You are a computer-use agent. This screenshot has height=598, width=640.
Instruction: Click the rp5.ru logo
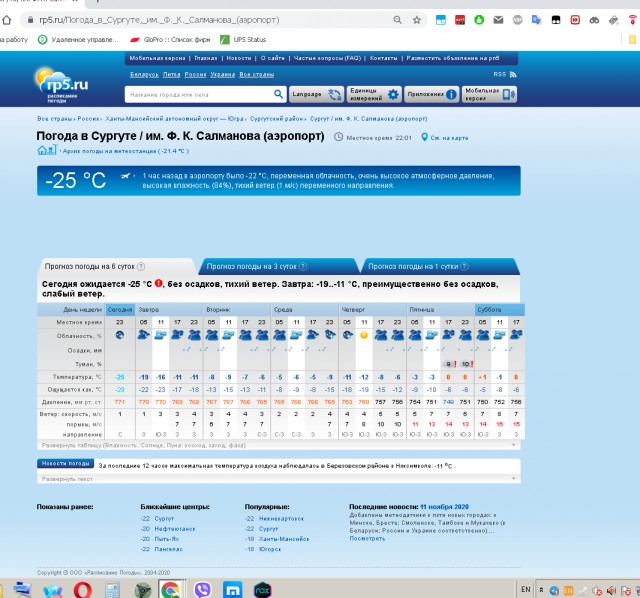point(62,84)
